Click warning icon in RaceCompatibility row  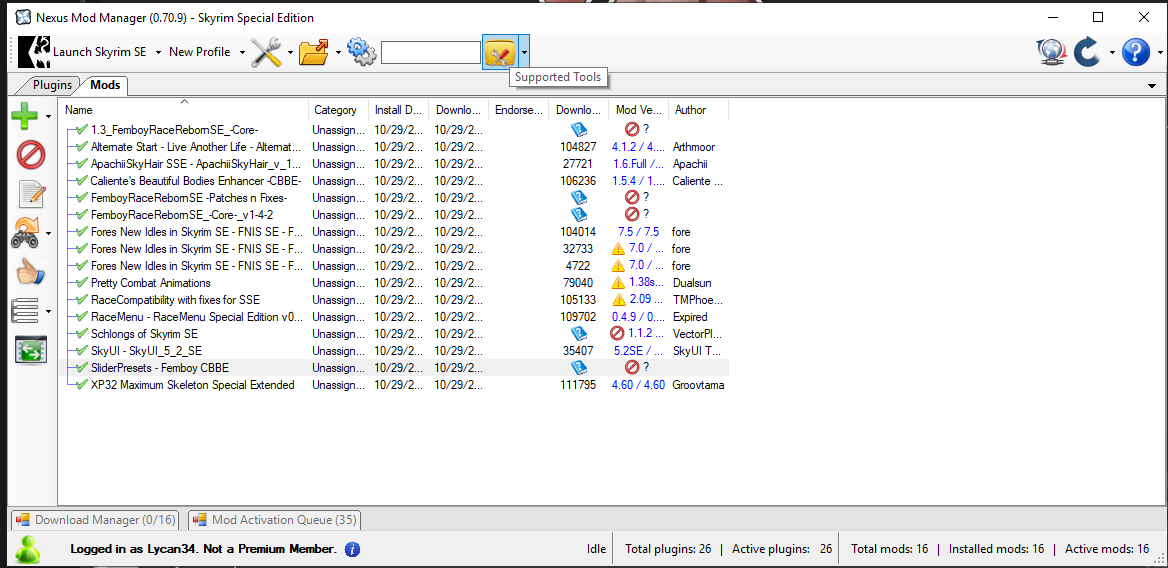[618, 300]
